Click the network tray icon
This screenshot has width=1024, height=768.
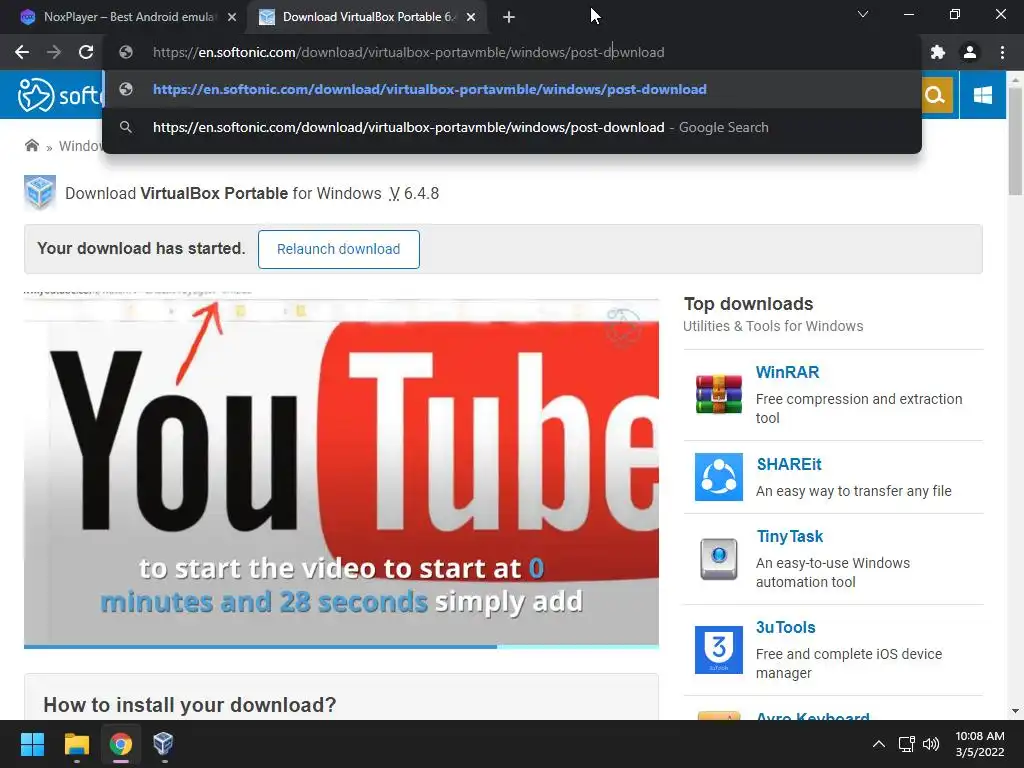pyautogui.click(x=906, y=744)
